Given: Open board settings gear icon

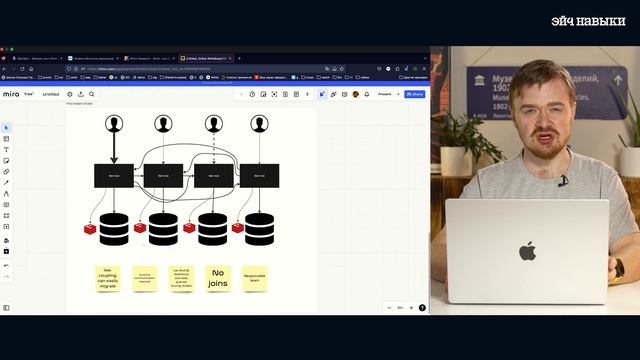Looking at the screenshot, I should click(x=70, y=94).
